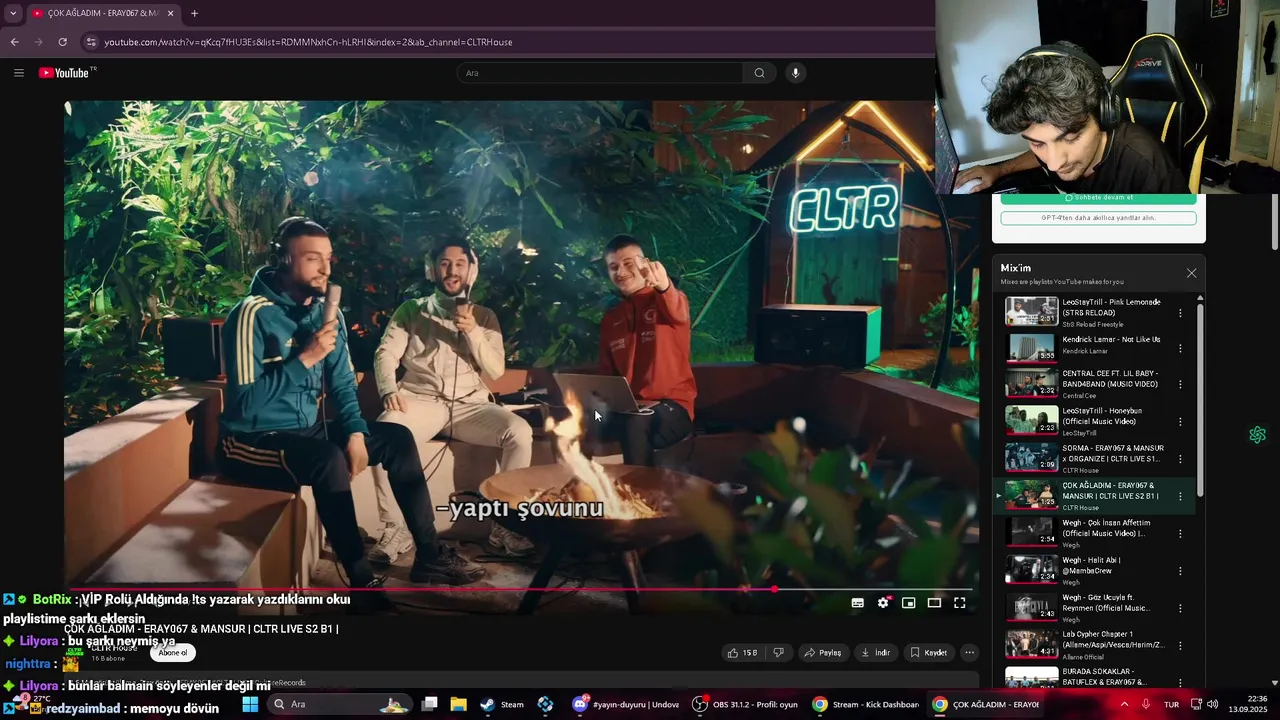Reload the page with the browser refresh button
This screenshot has height=720, width=1280.
click(x=62, y=42)
